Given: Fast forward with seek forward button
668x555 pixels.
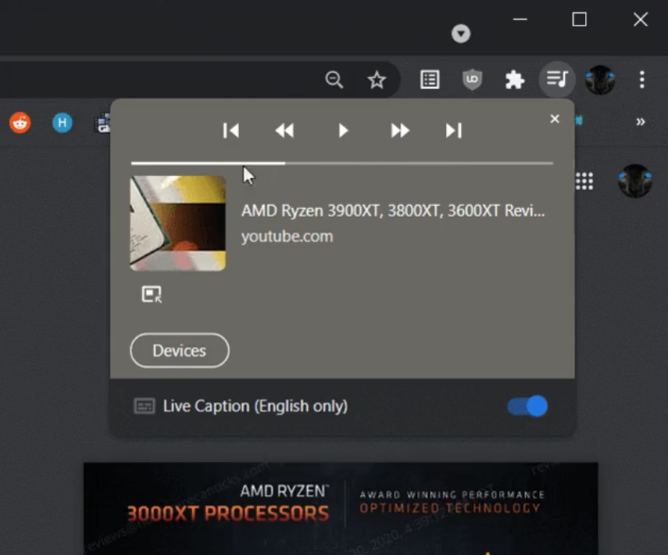Looking at the screenshot, I should coord(400,130).
